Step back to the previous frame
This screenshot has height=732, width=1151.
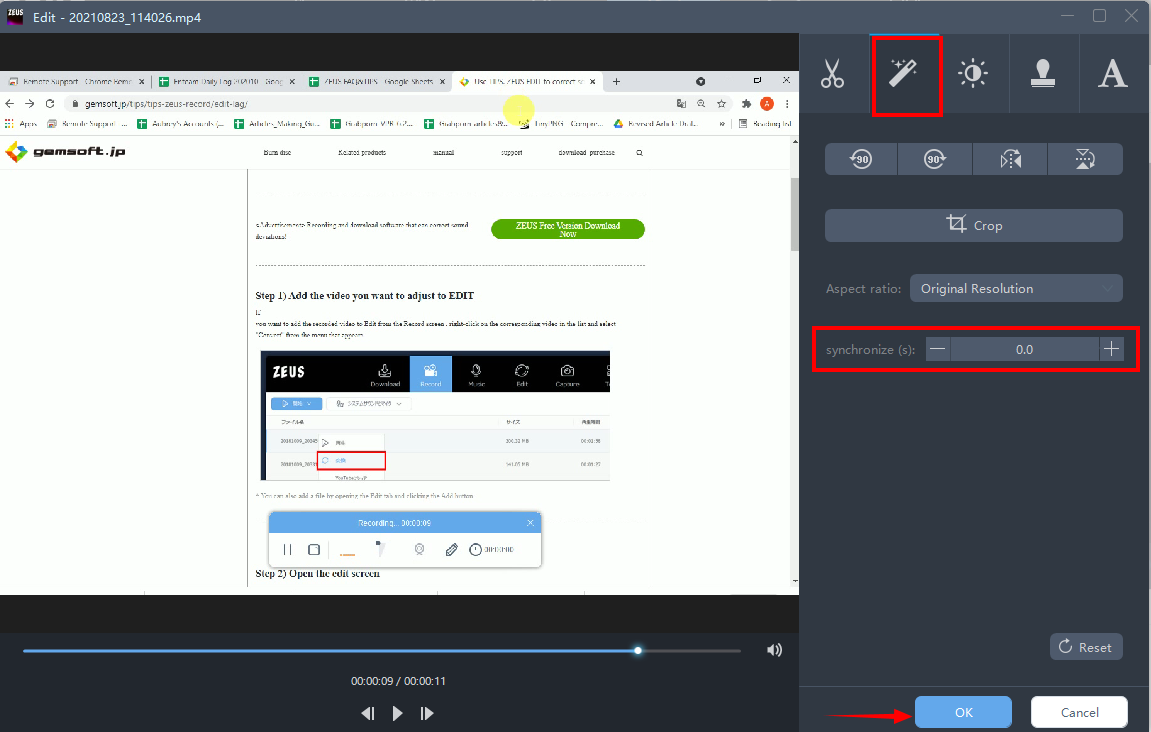click(x=368, y=713)
